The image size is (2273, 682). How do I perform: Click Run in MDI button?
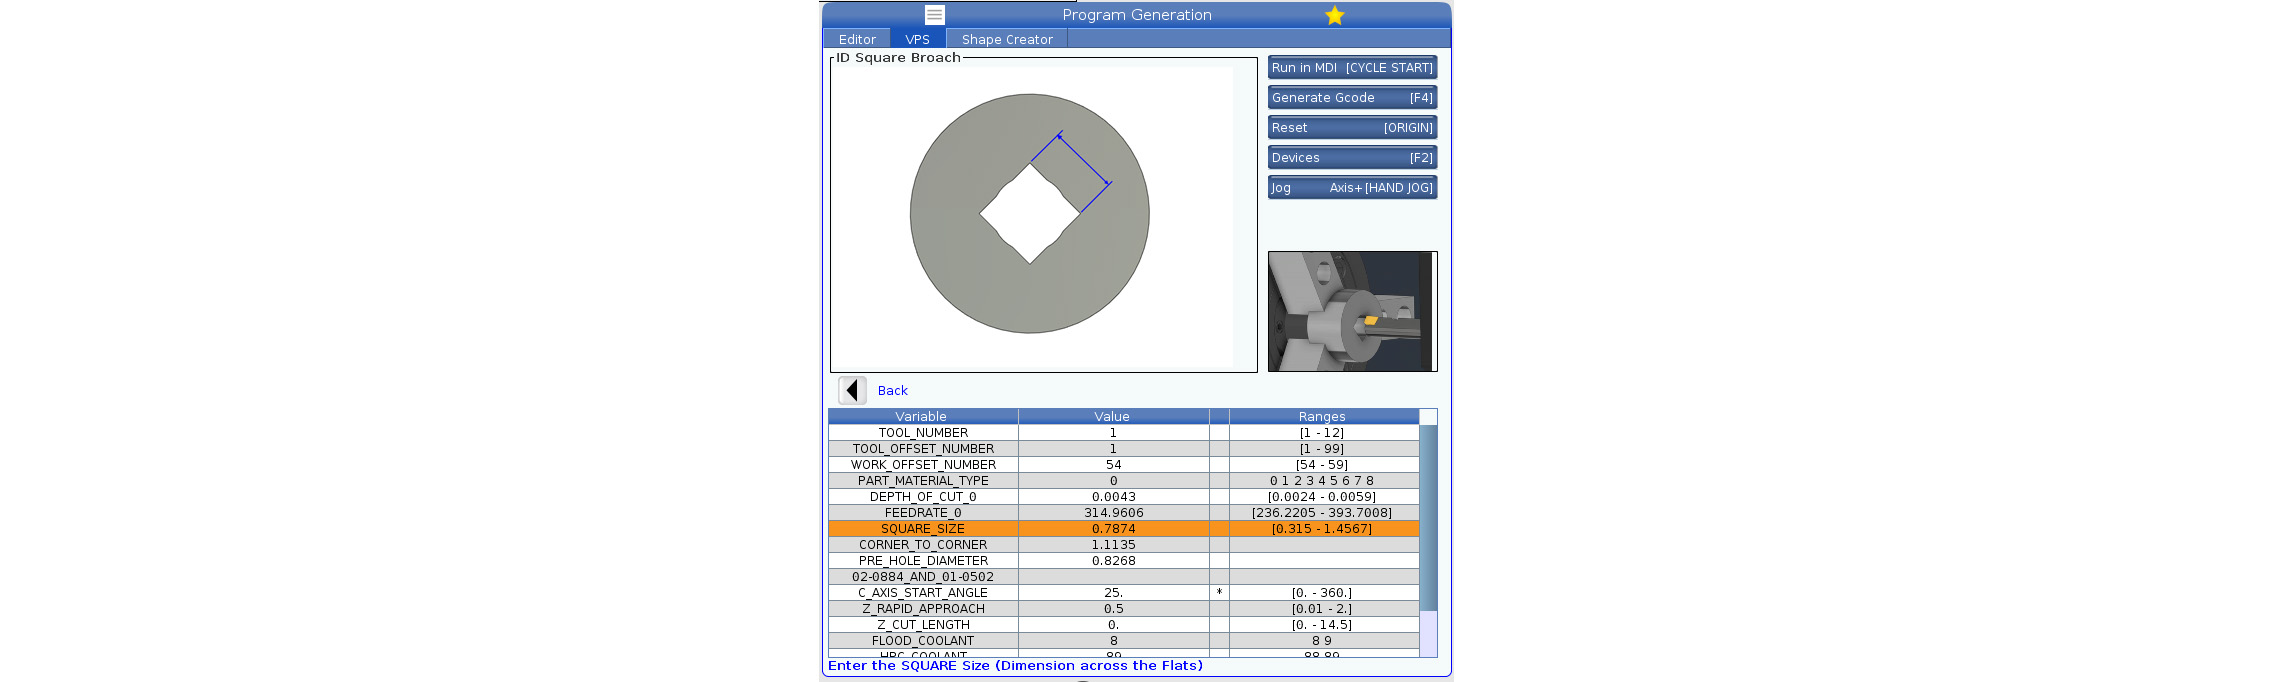pyautogui.click(x=1352, y=68)
